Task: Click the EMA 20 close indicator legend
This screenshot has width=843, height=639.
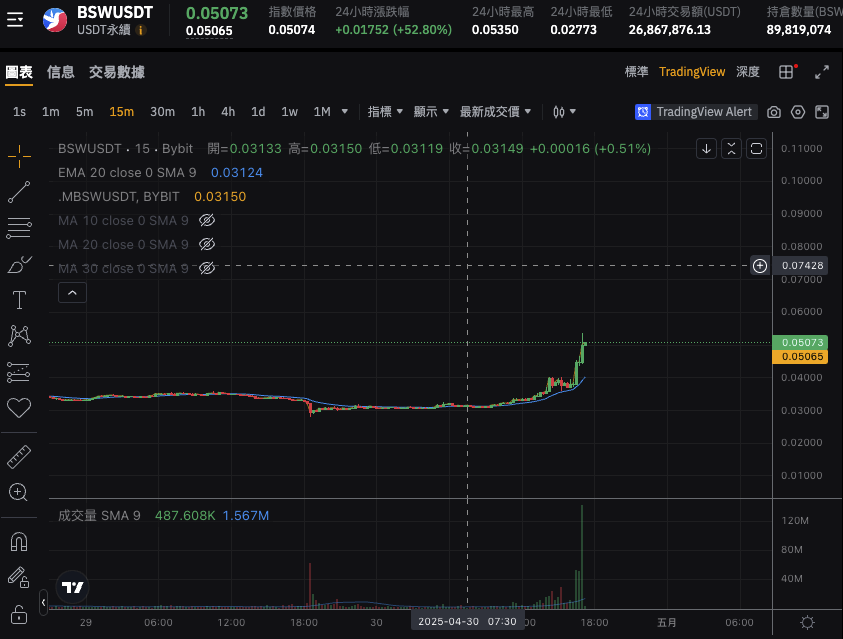Action: tap(127, 173)
